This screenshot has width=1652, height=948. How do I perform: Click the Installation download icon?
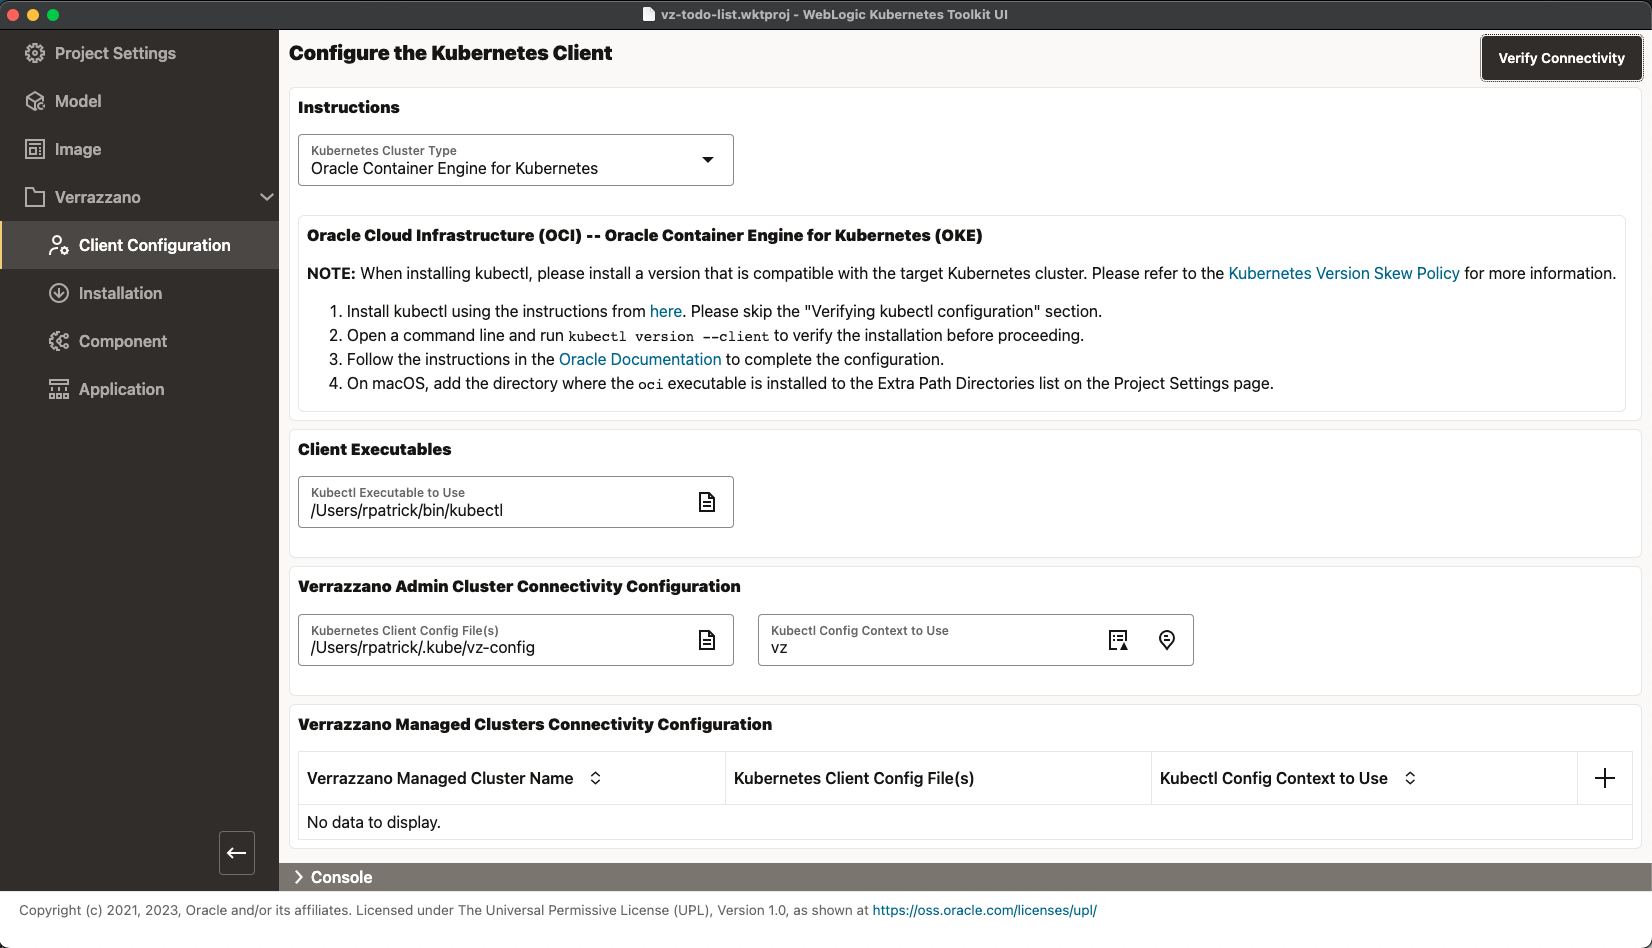tap(59, 293)
